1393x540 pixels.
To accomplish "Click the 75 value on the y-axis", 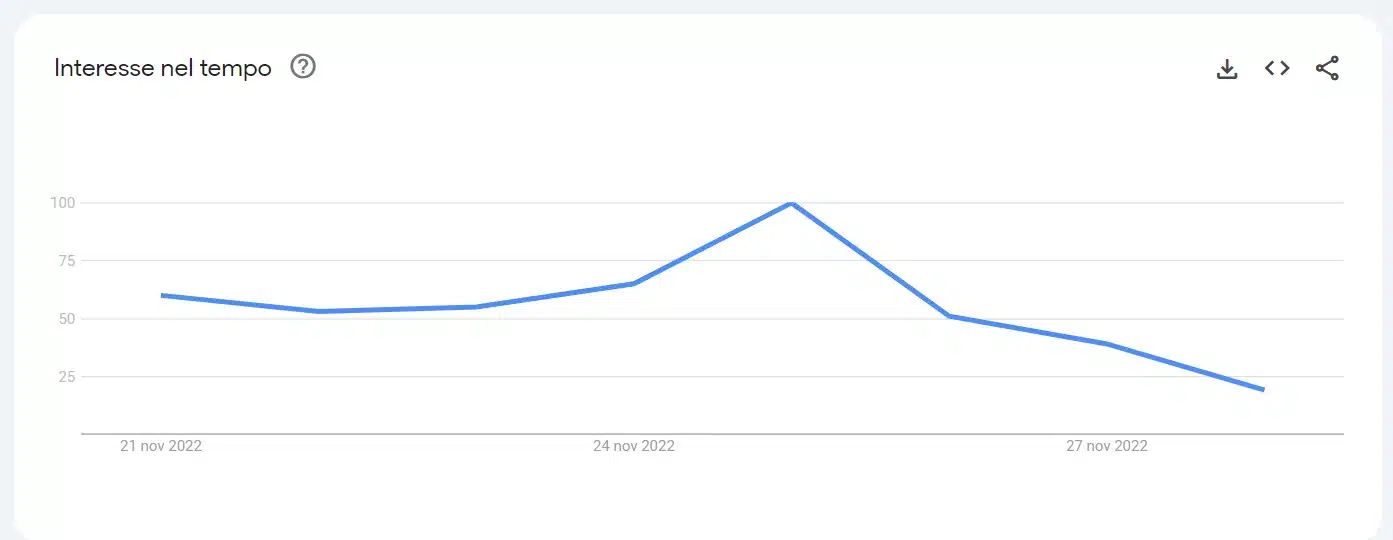I will pos(67,261).
